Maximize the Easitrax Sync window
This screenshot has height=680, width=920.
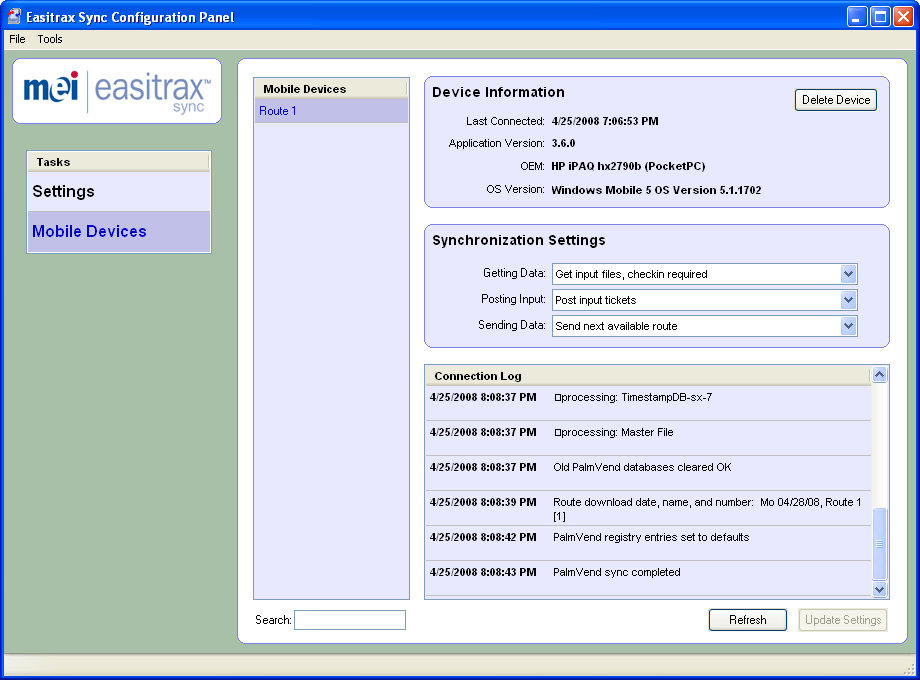click(x=880, y=16)
